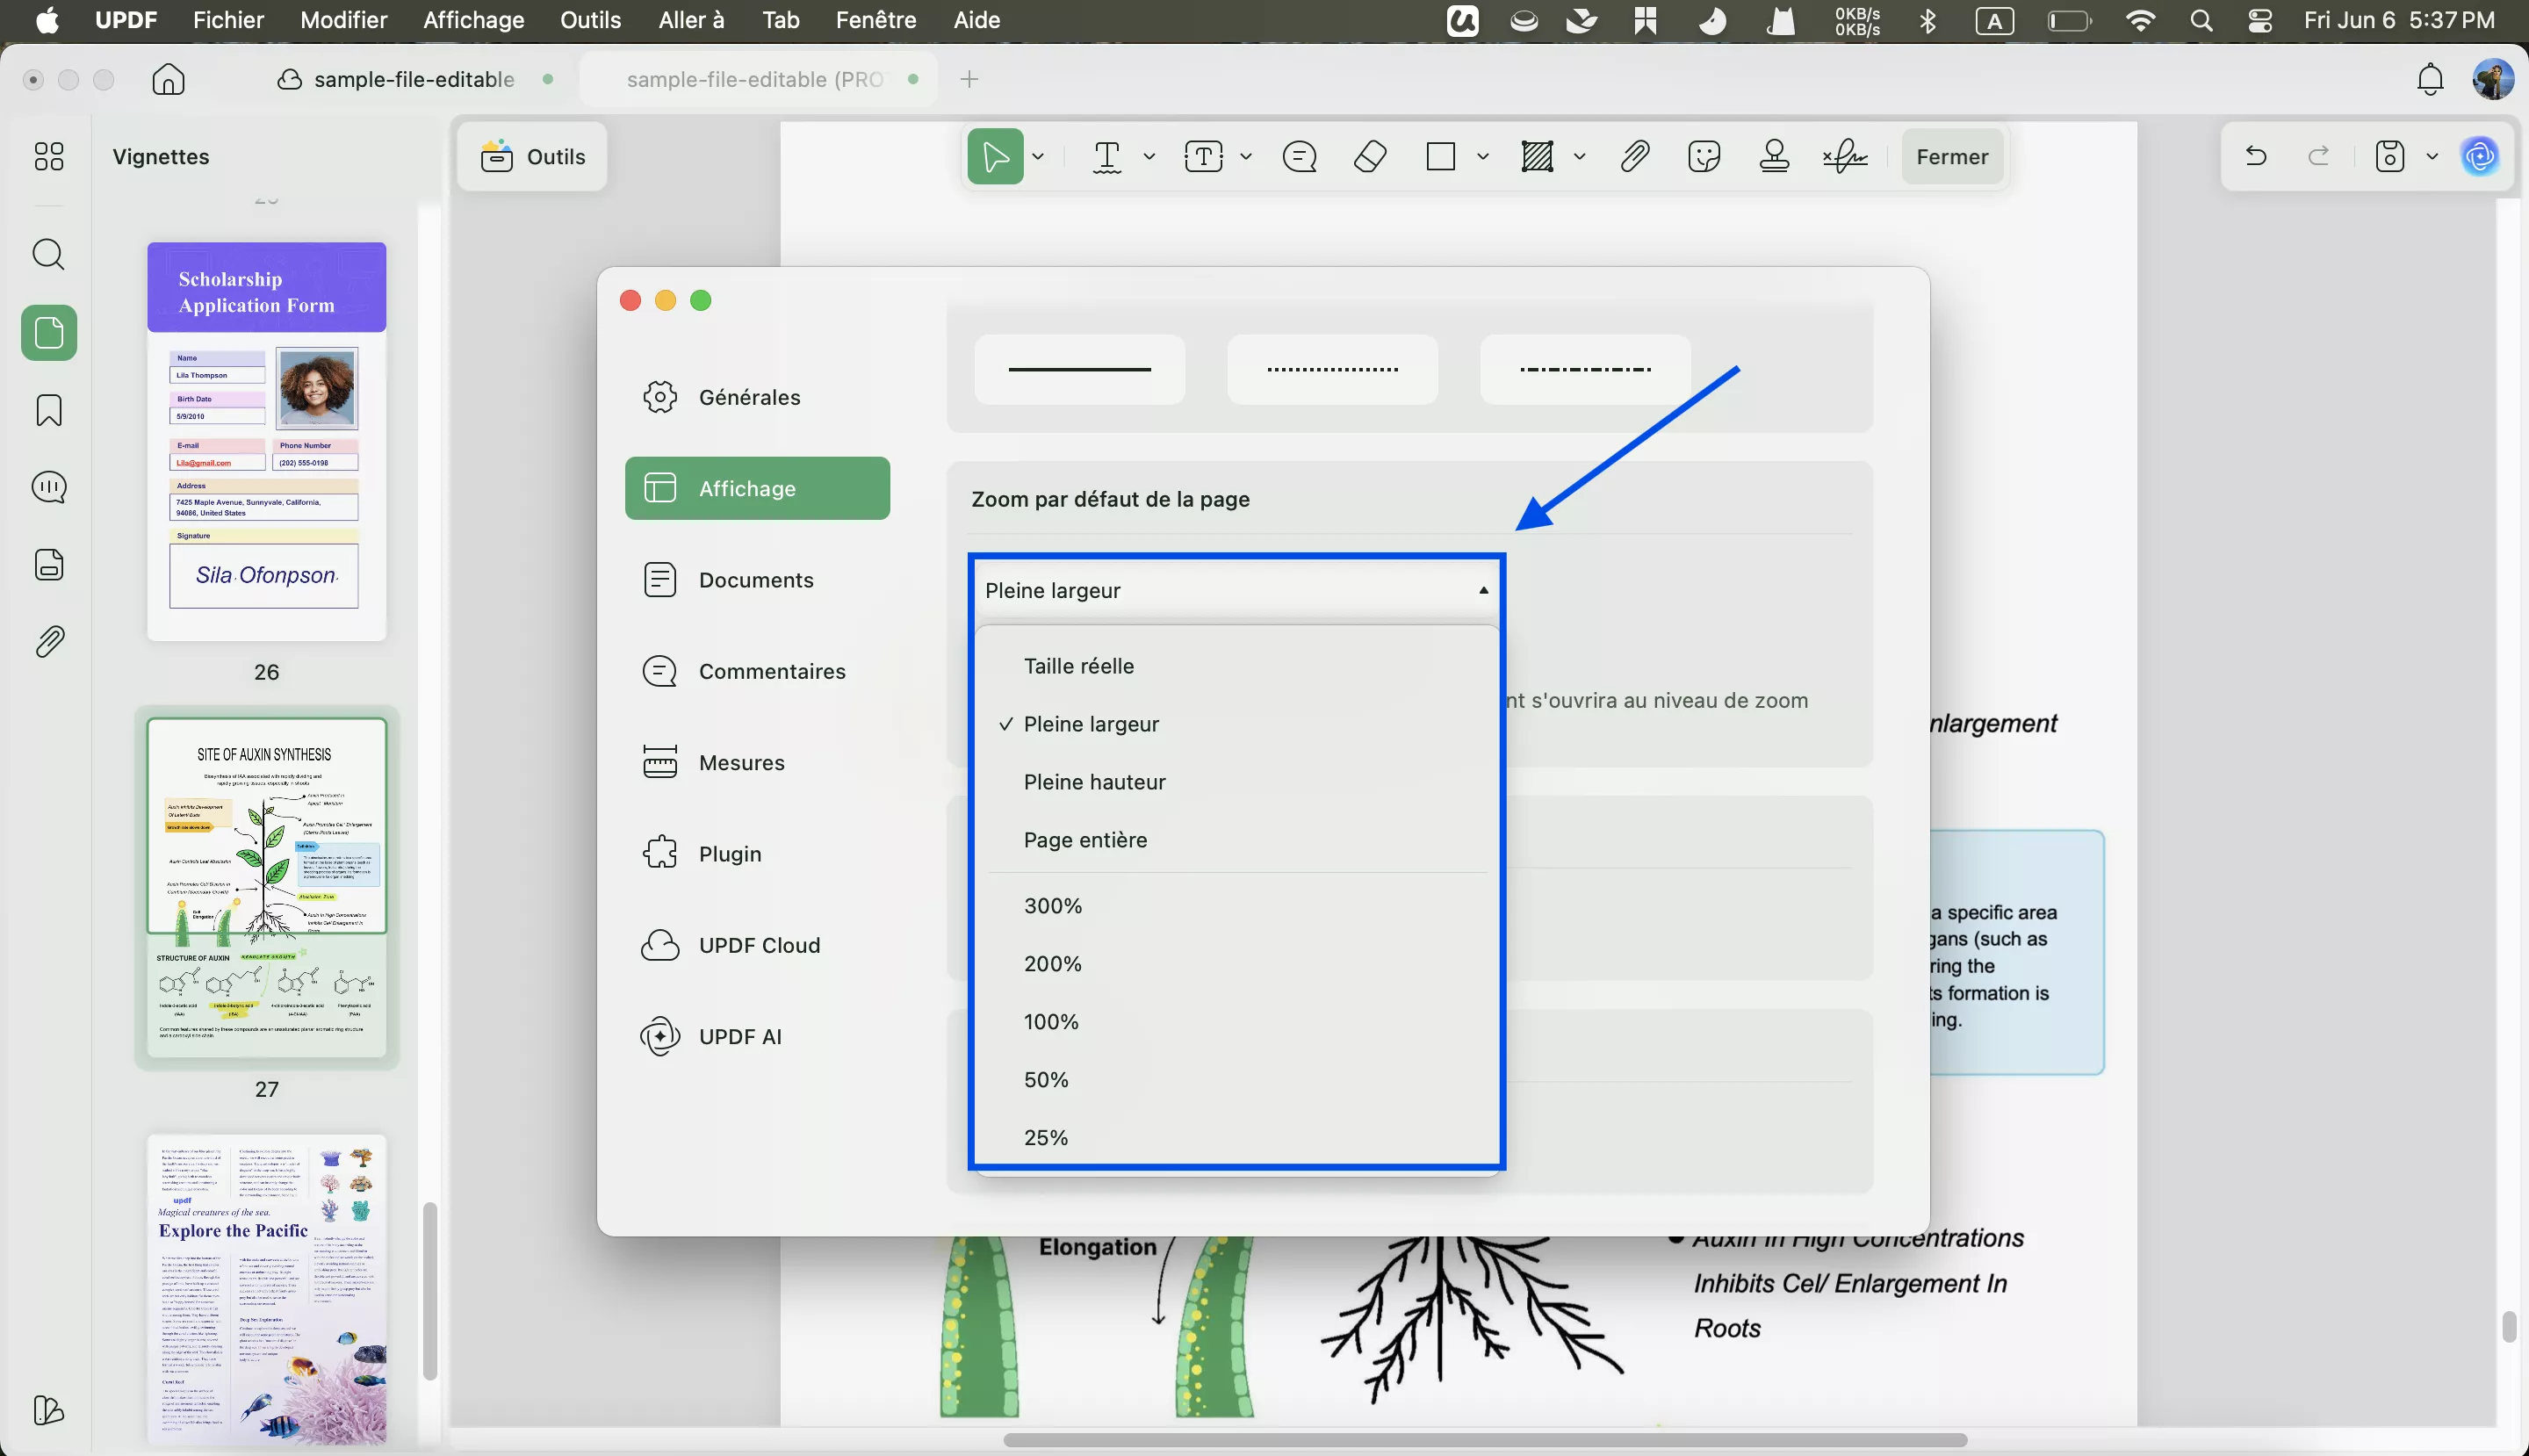The height and width of the screenshot is (1456, 2529).
Task: Open the bookmarks panel in the sidebar
Action: point(49,410)
